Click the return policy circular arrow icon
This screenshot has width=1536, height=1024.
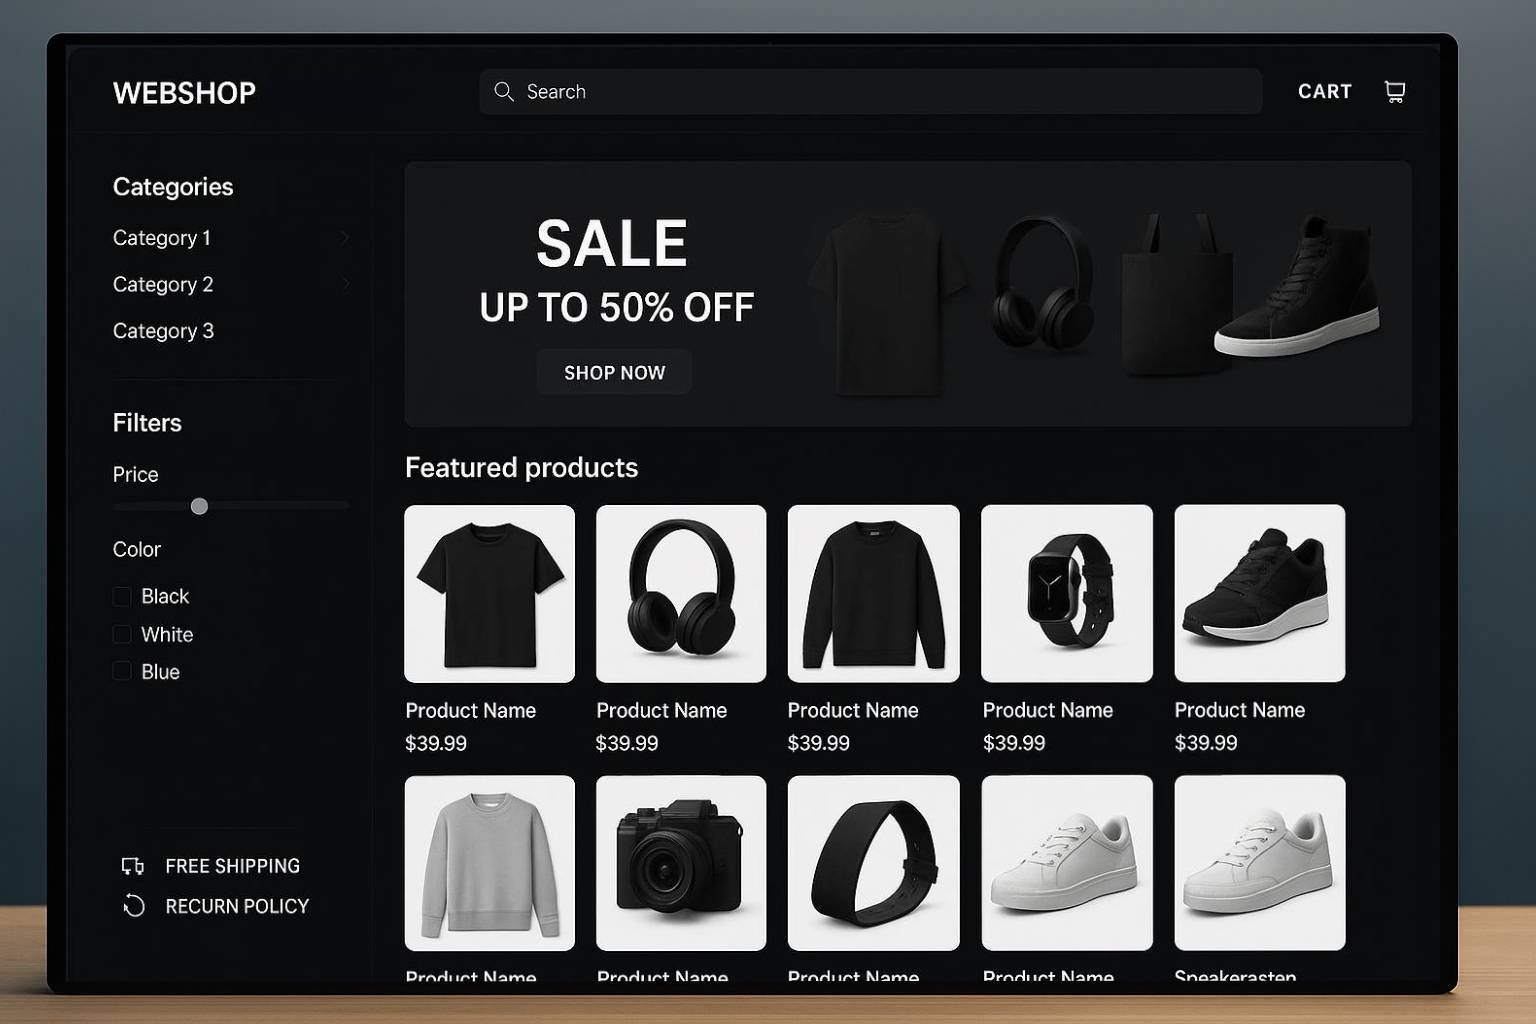134,906
